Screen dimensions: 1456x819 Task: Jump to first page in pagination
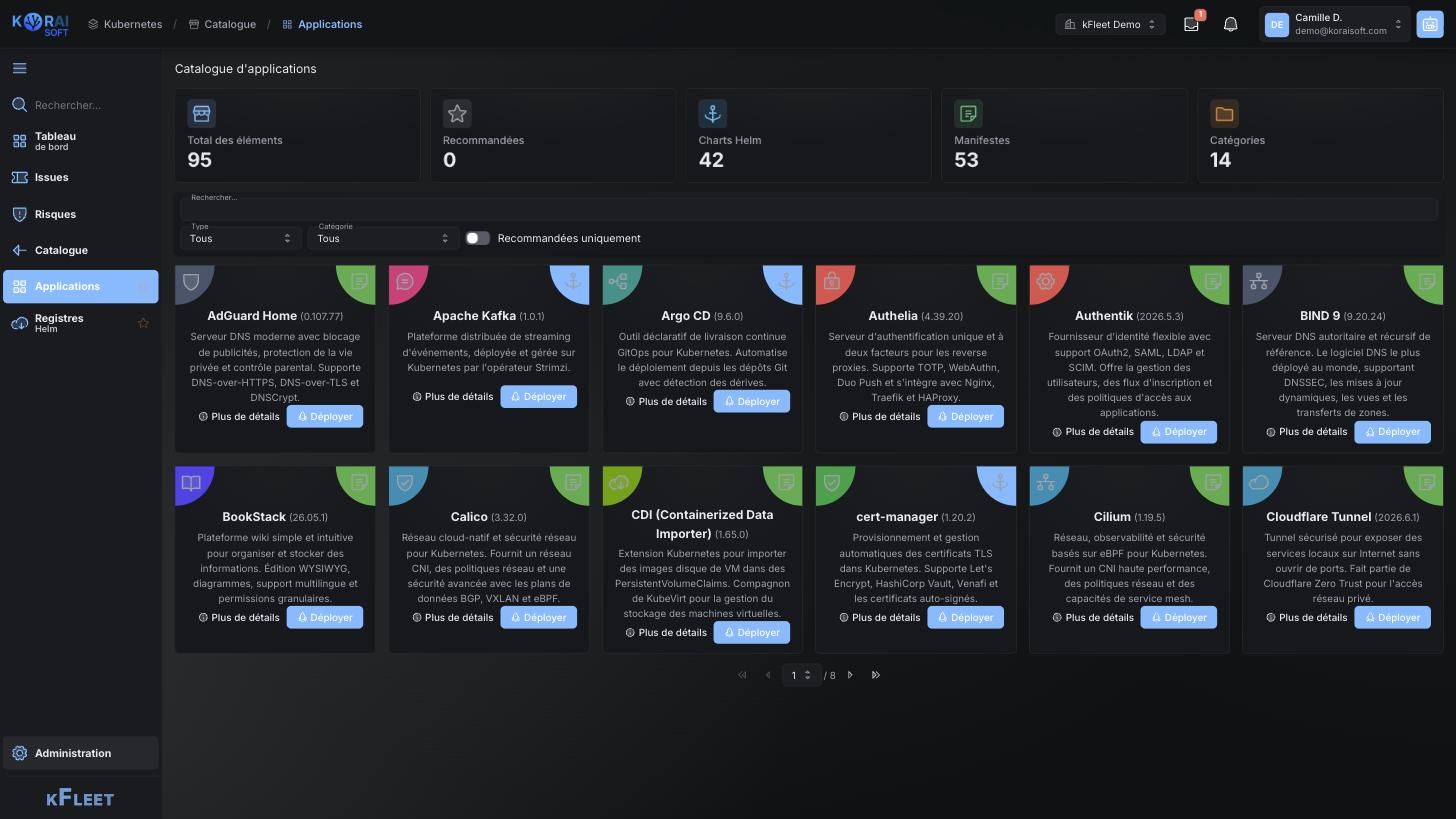(742, 675)
